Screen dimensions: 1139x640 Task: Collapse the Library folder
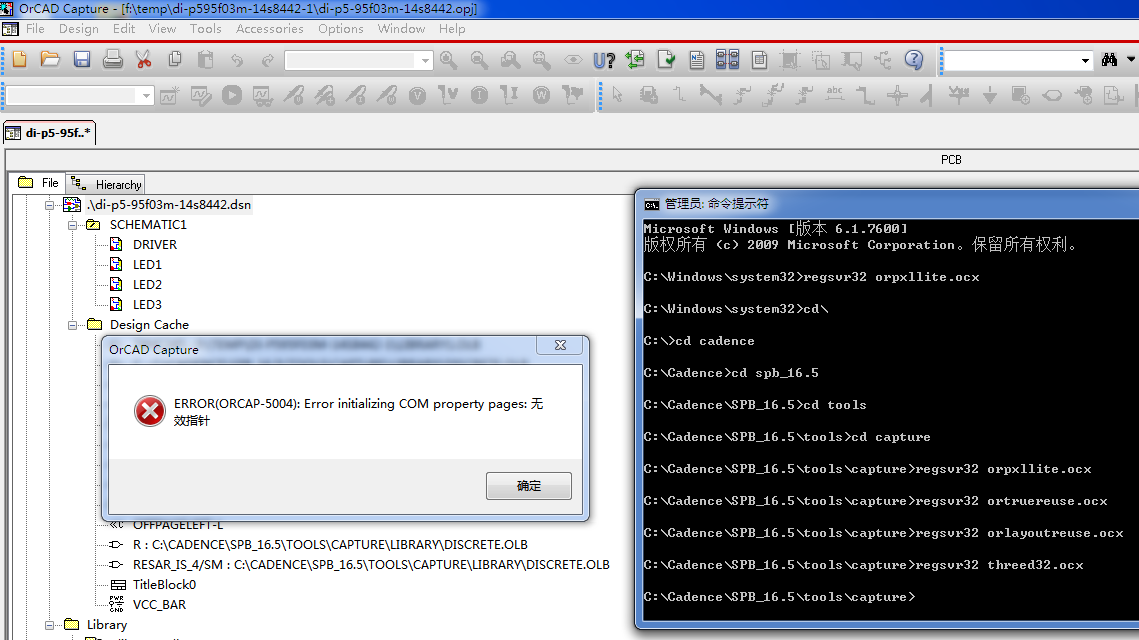[x=49, y=625]
